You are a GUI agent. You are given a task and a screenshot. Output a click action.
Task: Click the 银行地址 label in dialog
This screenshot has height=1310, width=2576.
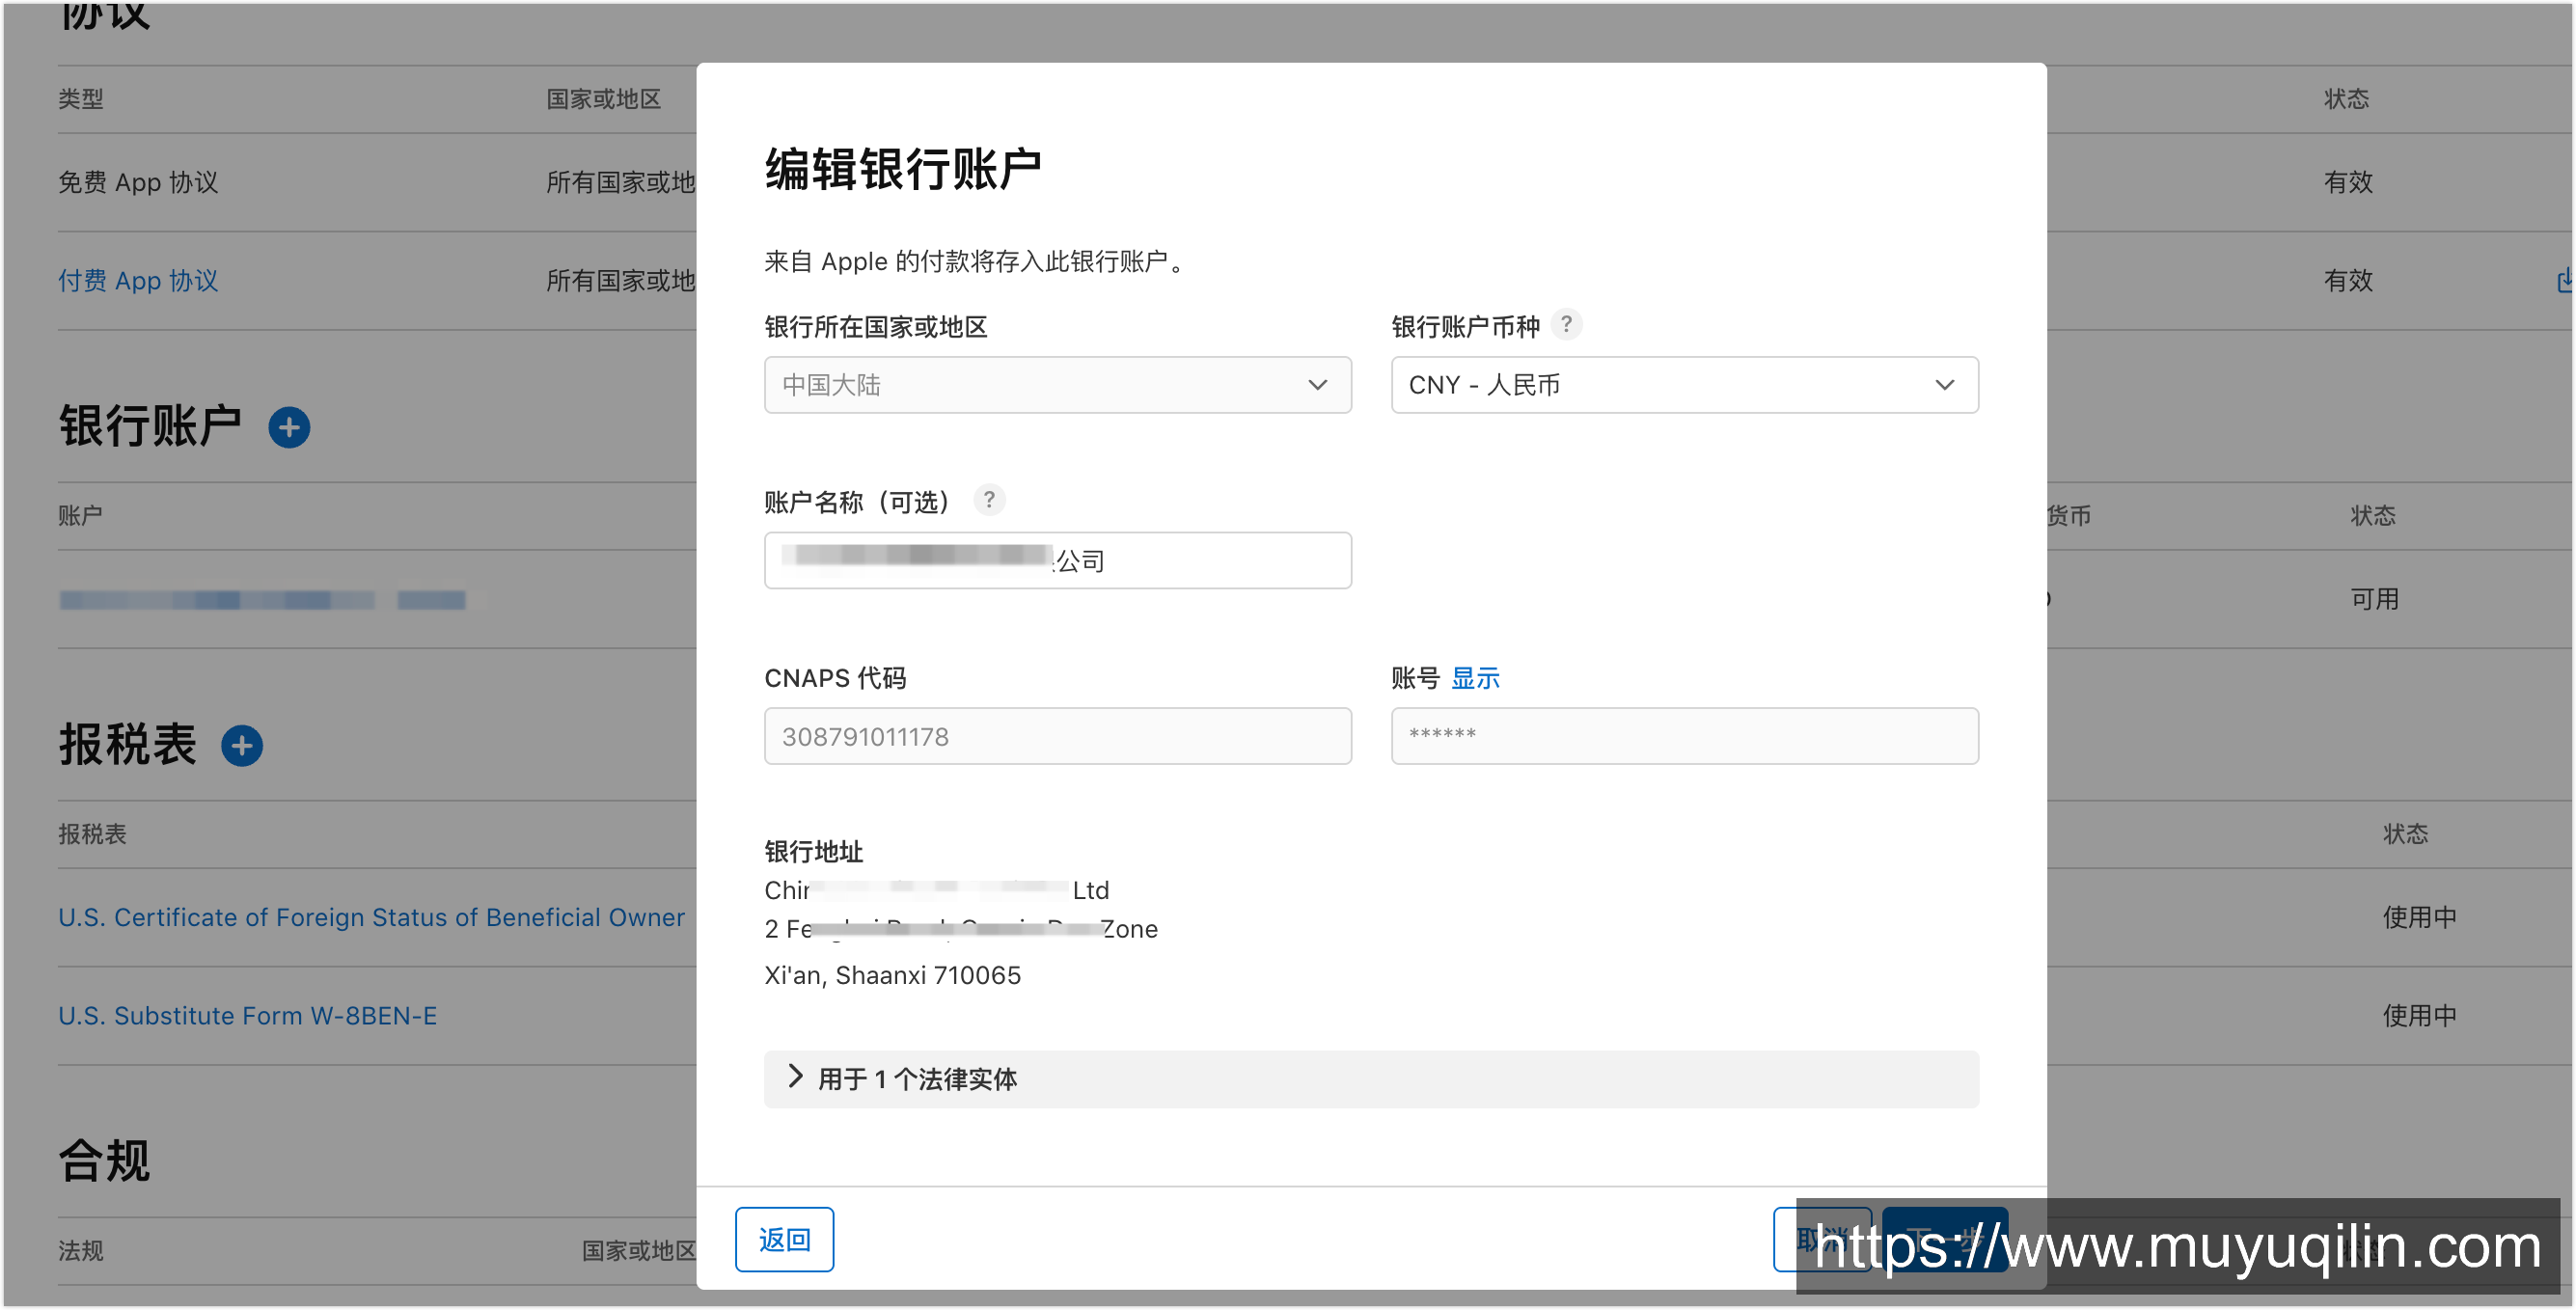coord(813,852)
